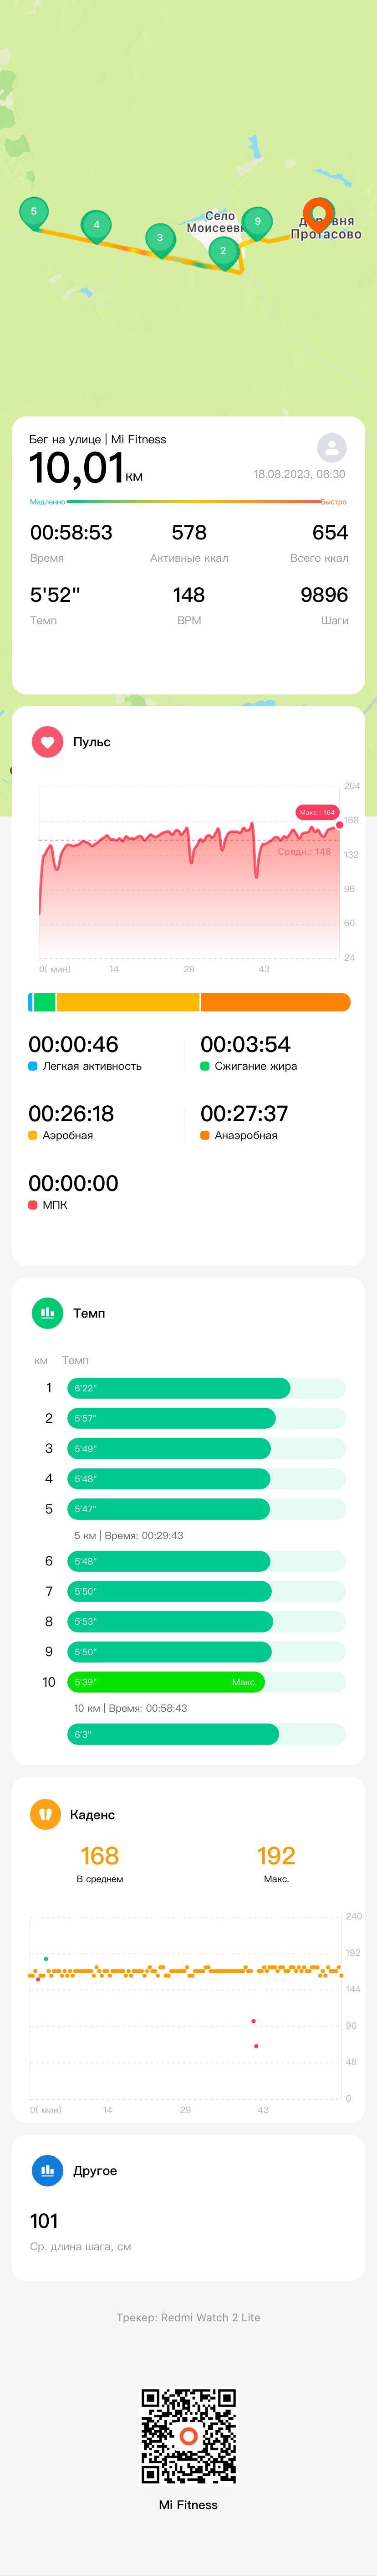The image size is (377, 2576).
Task: Click the user profile avatar icon
Action: [332, 447]
